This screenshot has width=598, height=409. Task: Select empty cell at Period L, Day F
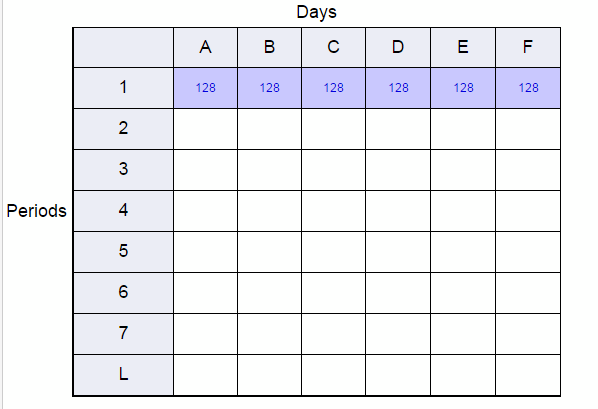coord(528,375)
